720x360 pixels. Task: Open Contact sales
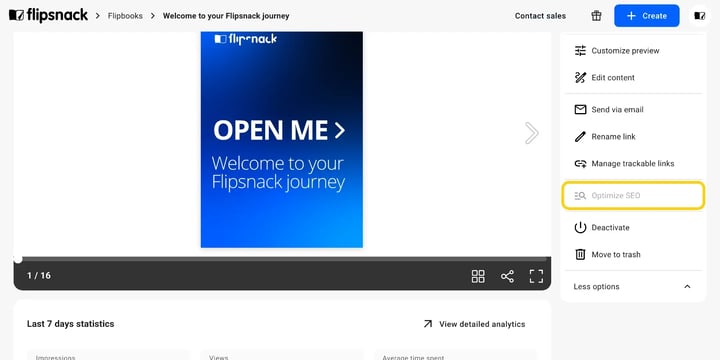(540, 16)
